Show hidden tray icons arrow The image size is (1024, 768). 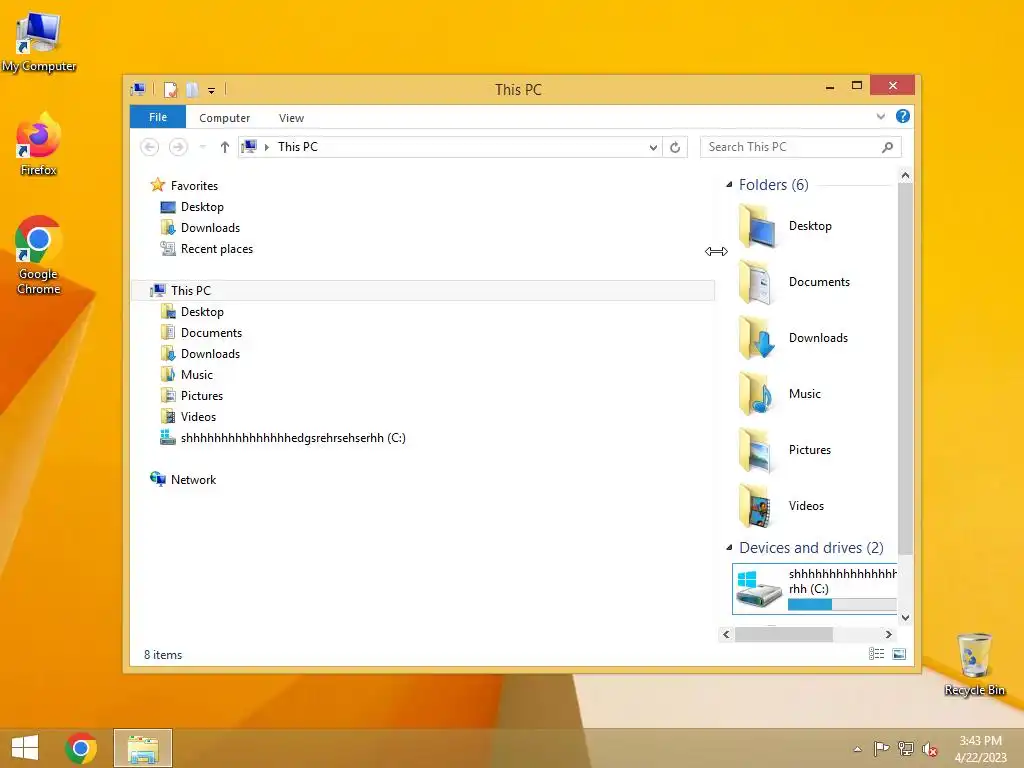pyautogui.click(x=857, y=749)
